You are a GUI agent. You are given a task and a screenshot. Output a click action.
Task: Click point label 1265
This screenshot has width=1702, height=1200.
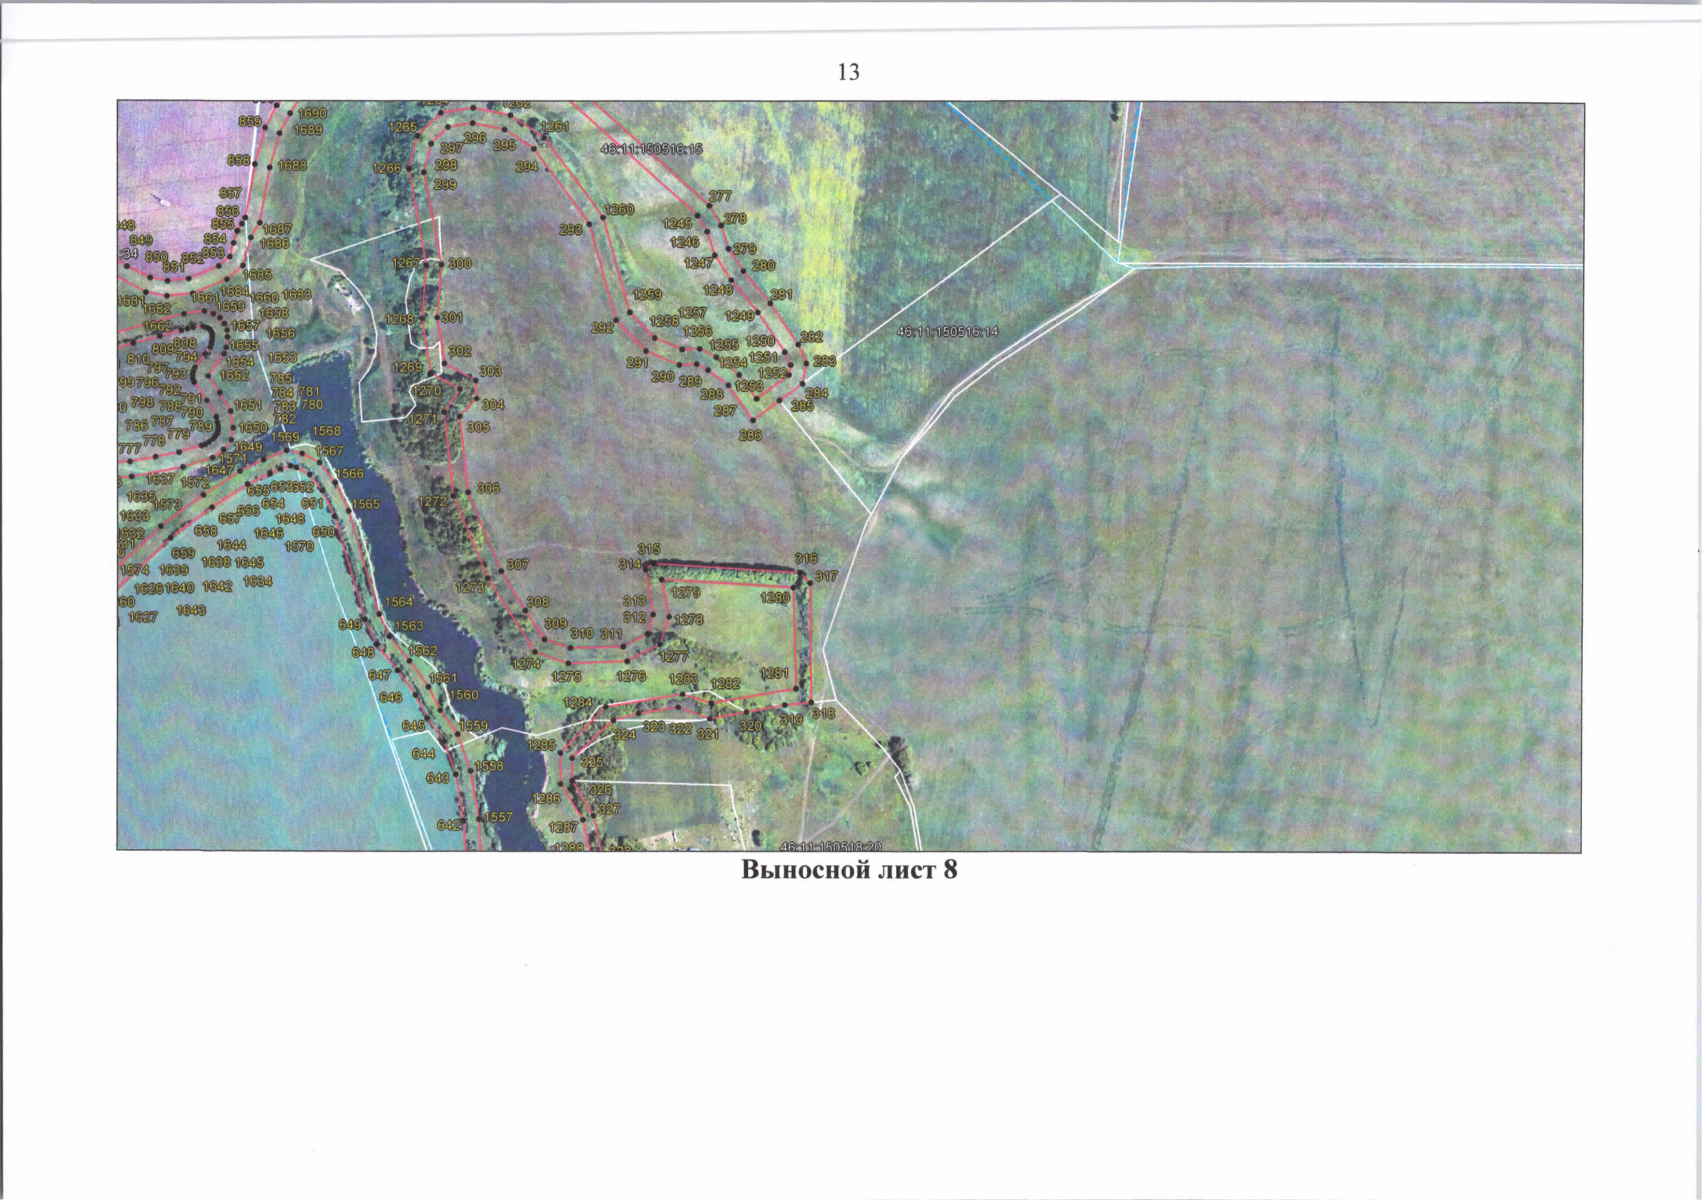(403, 127)
